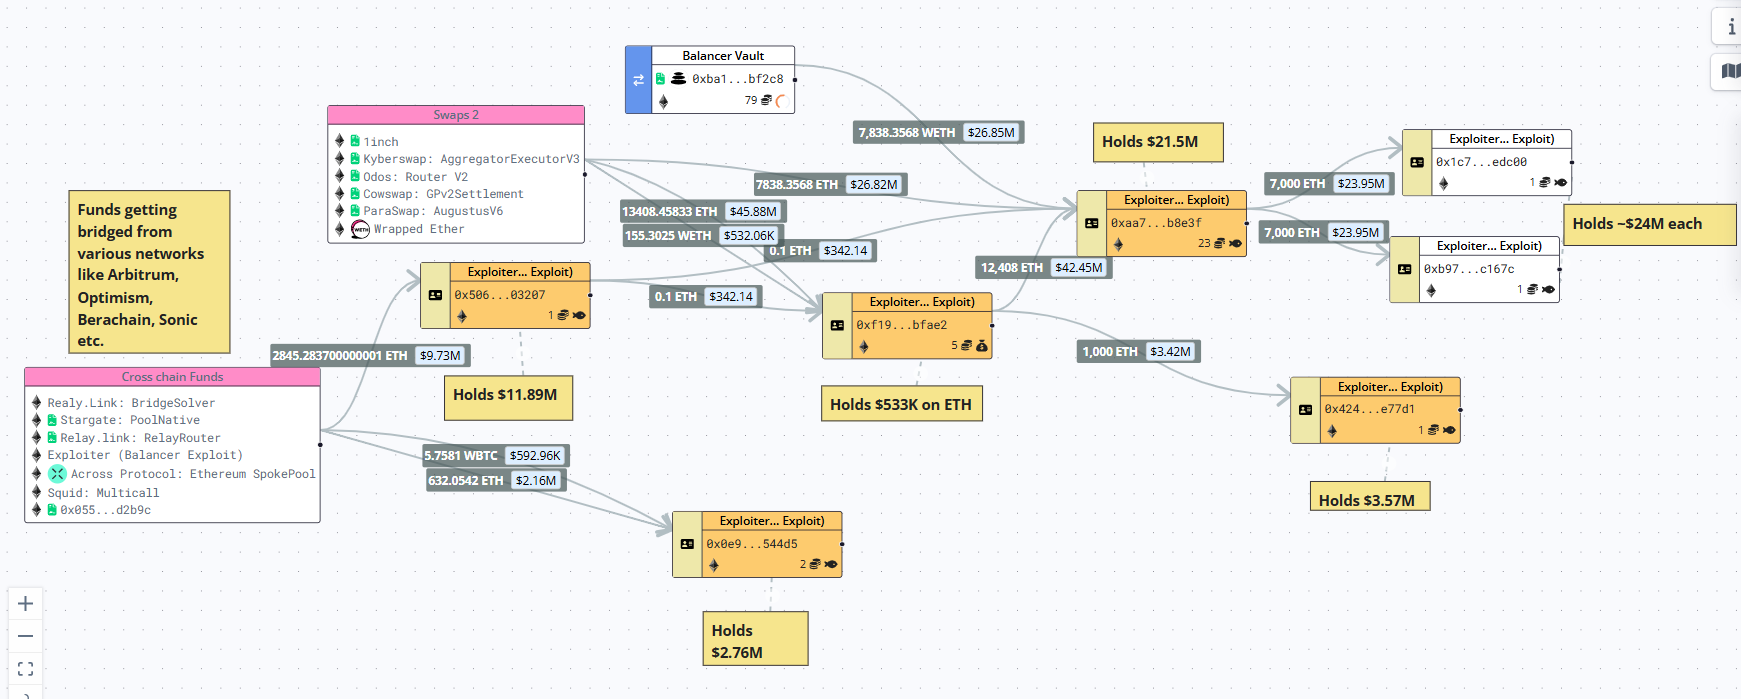Select Kyberswap: AggregatorExecutorV3 in Swaps 2
The width and height of the screenshot is (1741, 699).
pyautogui.click(x=470, y=159)
